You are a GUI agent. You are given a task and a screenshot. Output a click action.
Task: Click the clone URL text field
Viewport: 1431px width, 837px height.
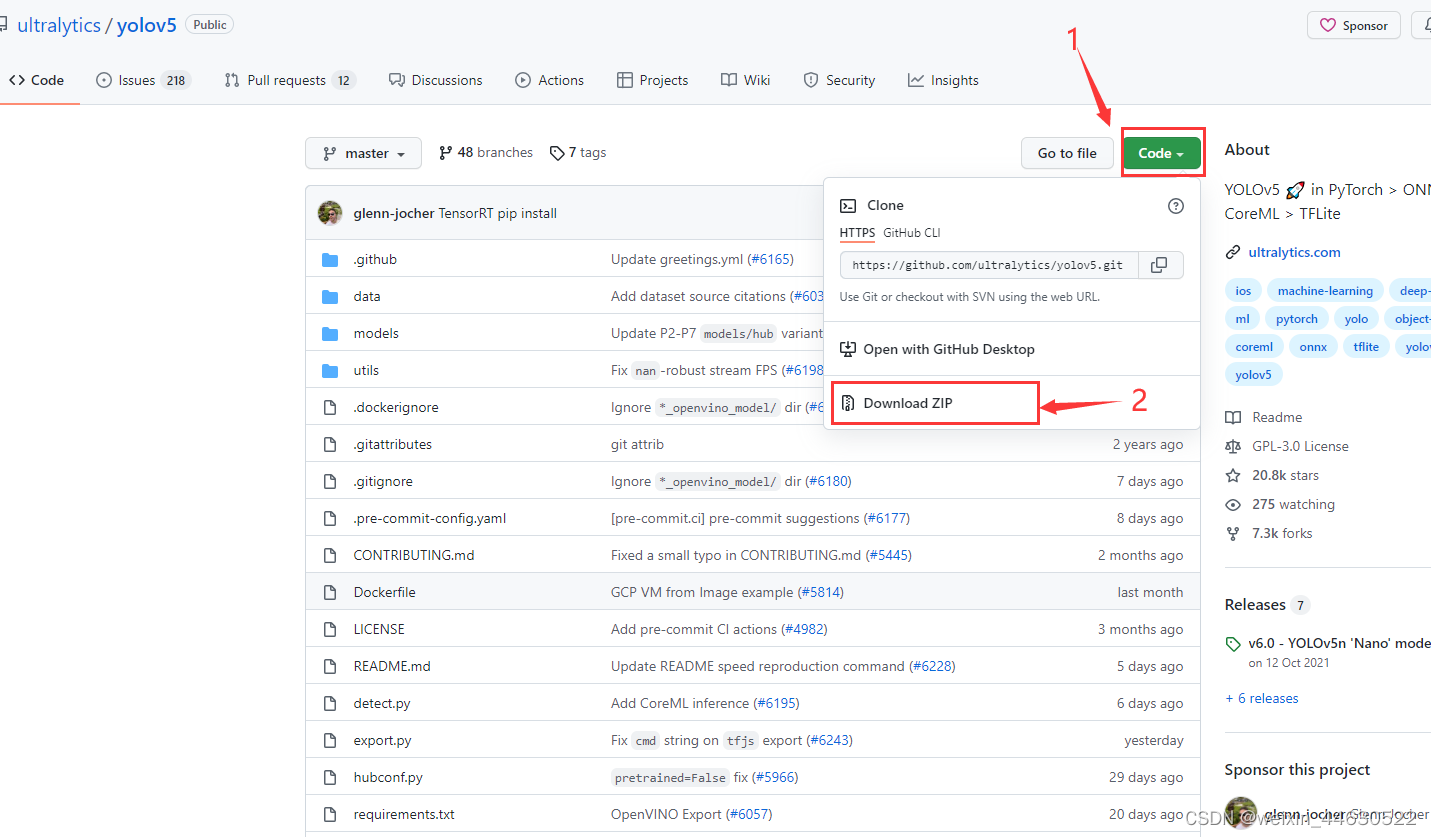(987, 265)
